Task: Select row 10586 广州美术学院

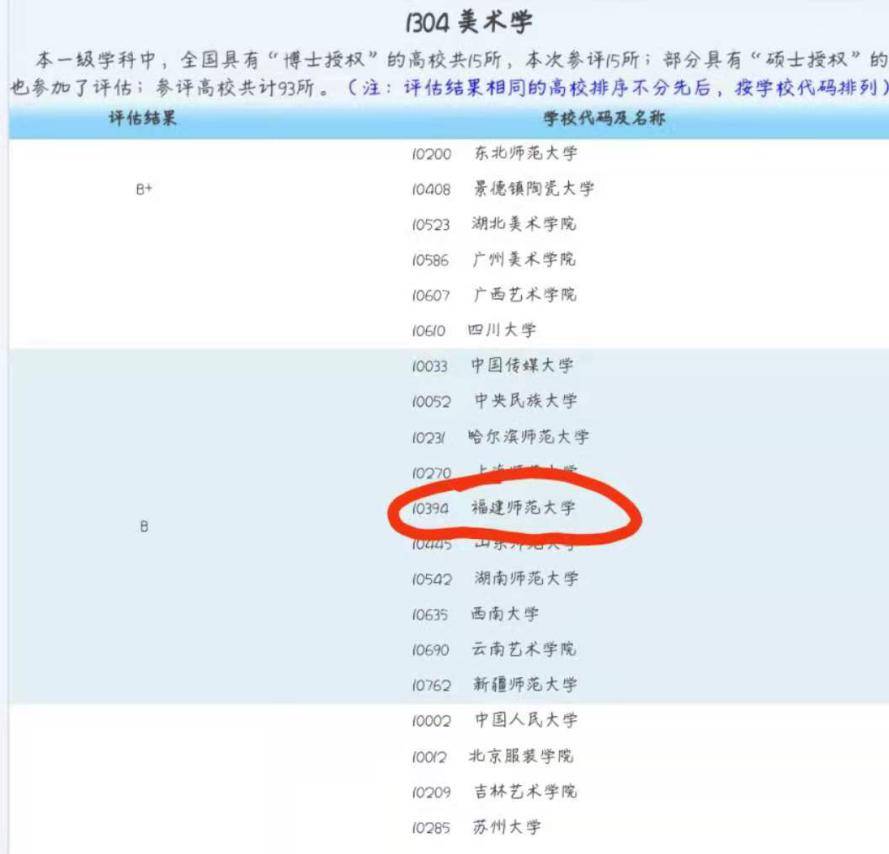Action: click(494, 260)
